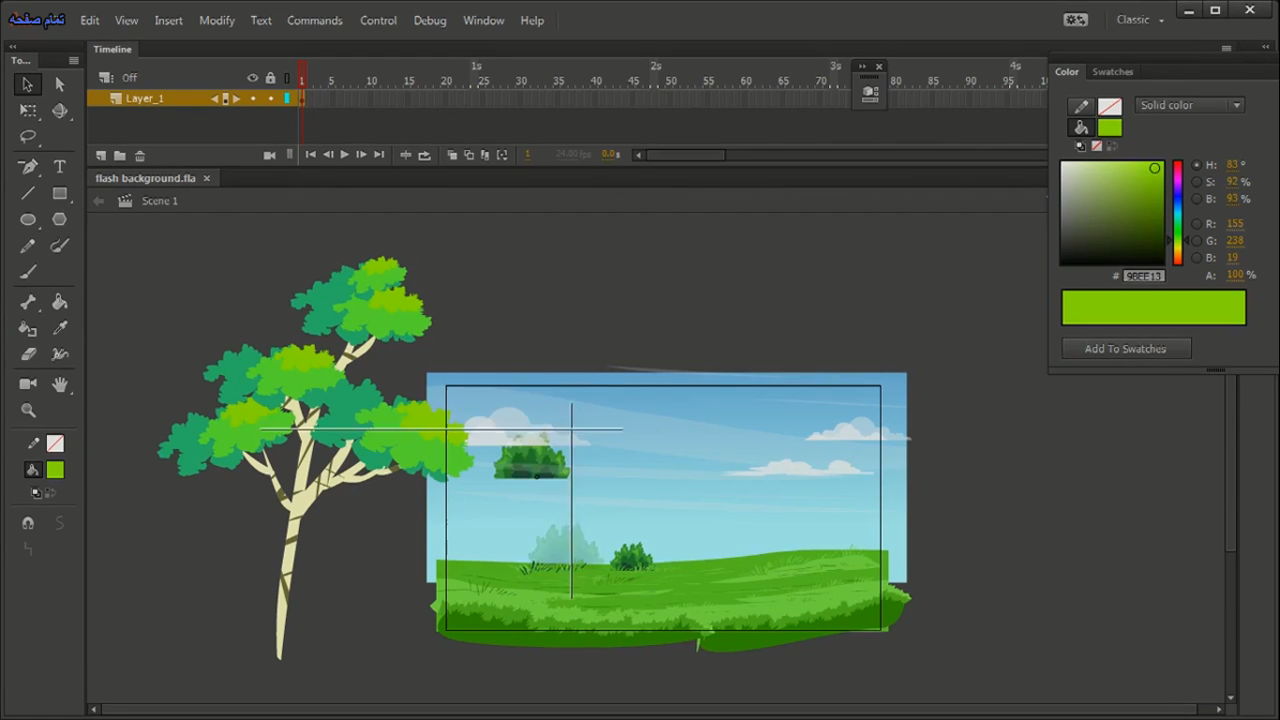Open the Control menu

click(x=378, y=20)
